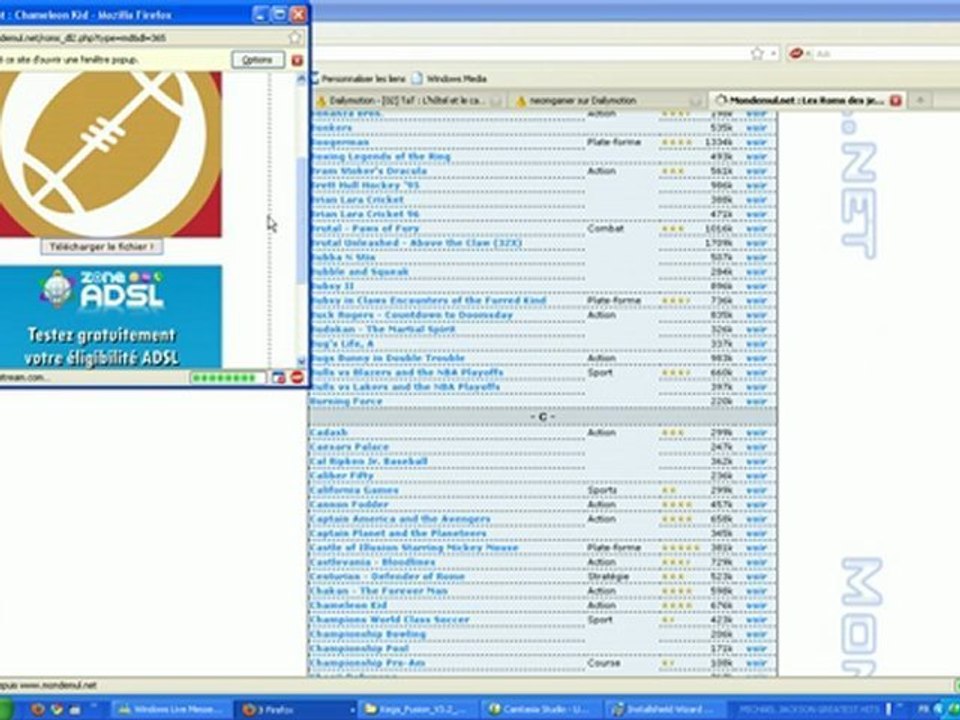The width and height of the screenshot is (960, 720).
Task: Open Windows Live Messenger from taskbar
Action: (x=170, y=710)
